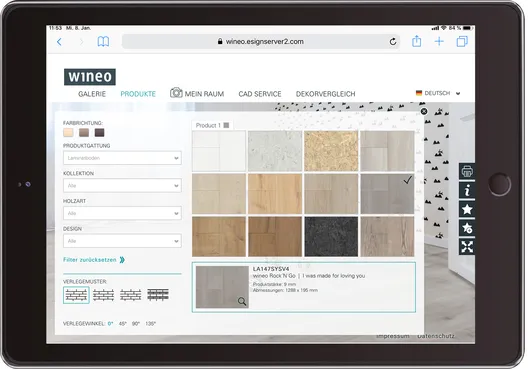This screenshot has width=528, height=369.
Task: Click the star with plus icon
Action: 467,228
